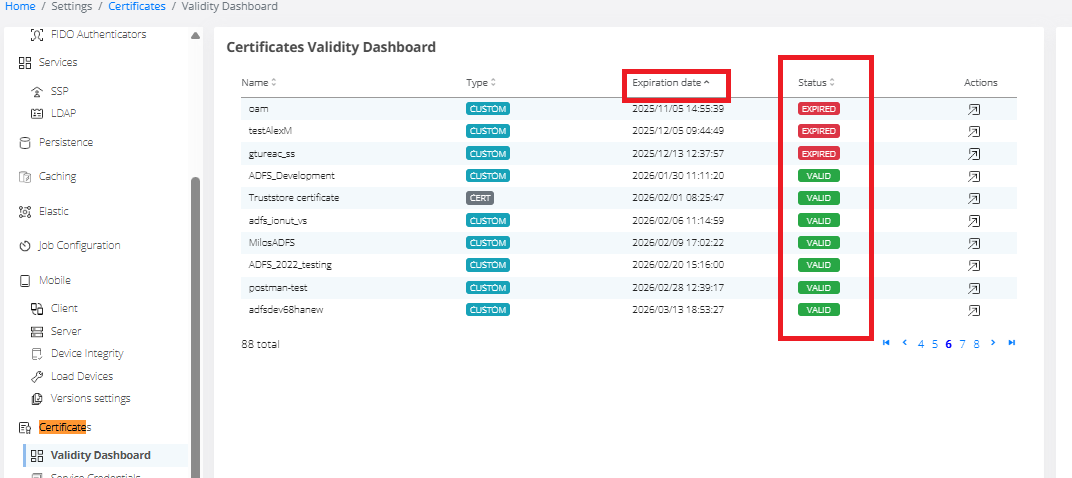
Task: Sort table by Name column
Action: click(x=258, y=83)
